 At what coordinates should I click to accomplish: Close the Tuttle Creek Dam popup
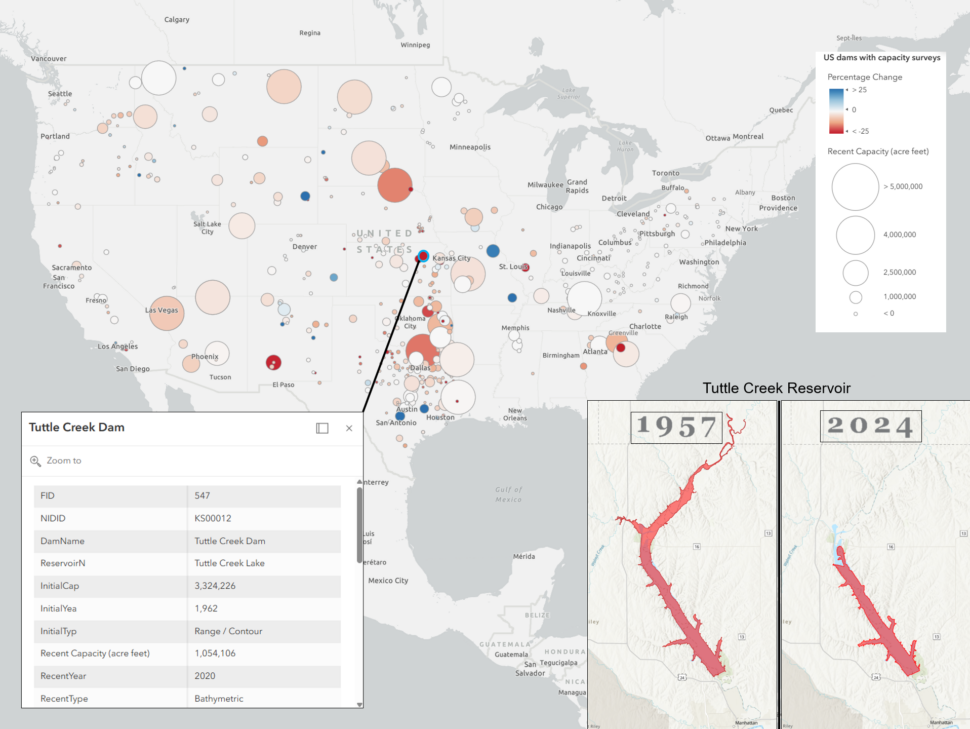[x=349, y=428]
